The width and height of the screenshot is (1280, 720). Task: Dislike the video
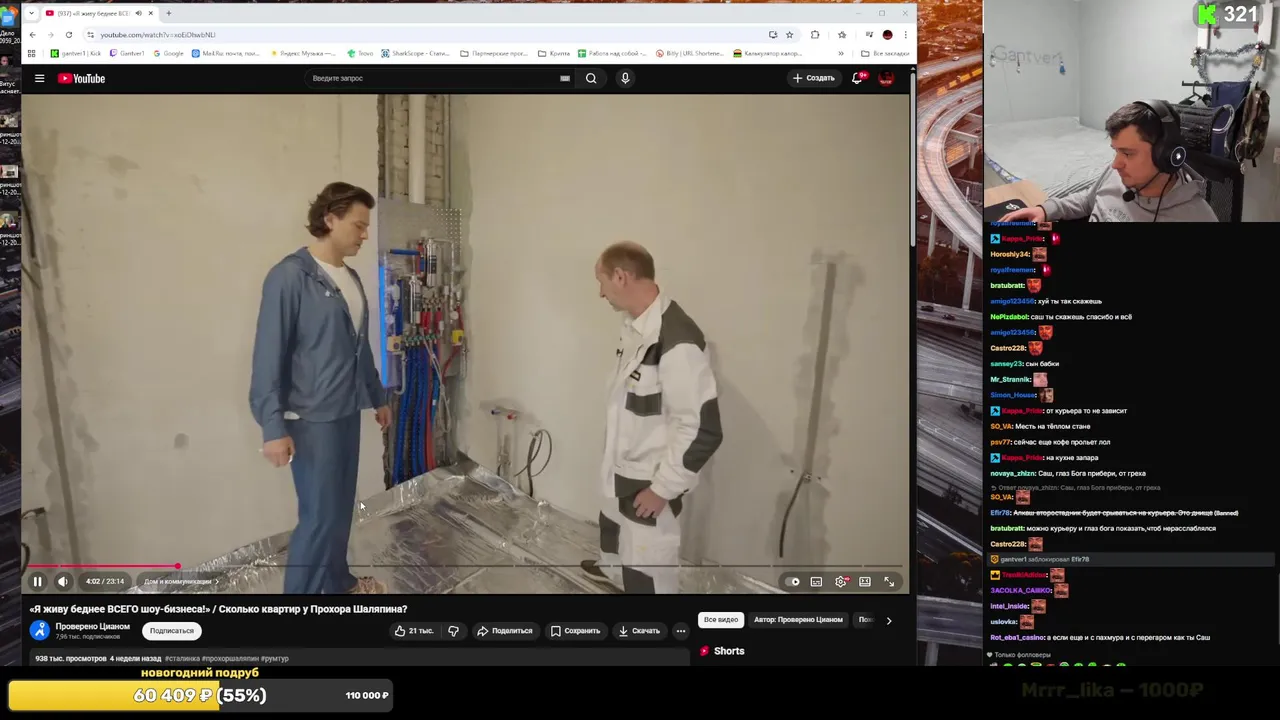pyautogui.click(x=453, y=631)
